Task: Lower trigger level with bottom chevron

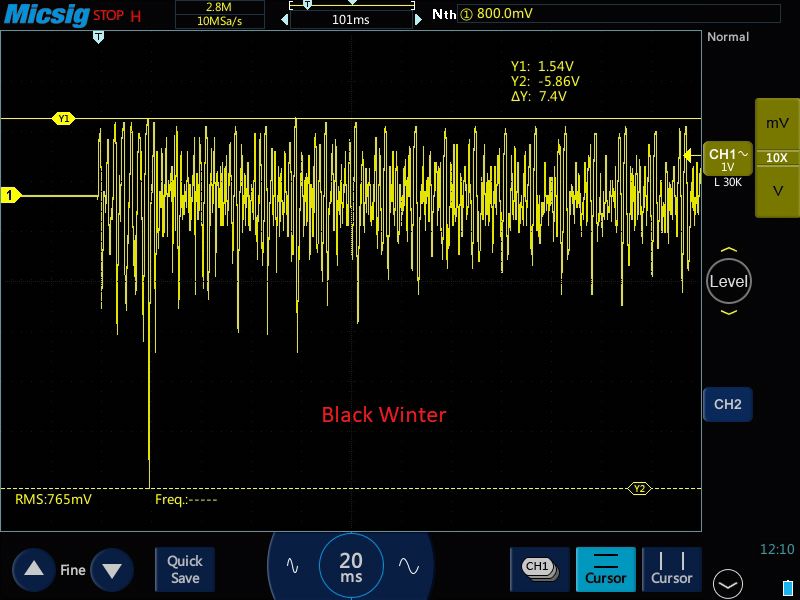Action: click(x=728, y=312)
